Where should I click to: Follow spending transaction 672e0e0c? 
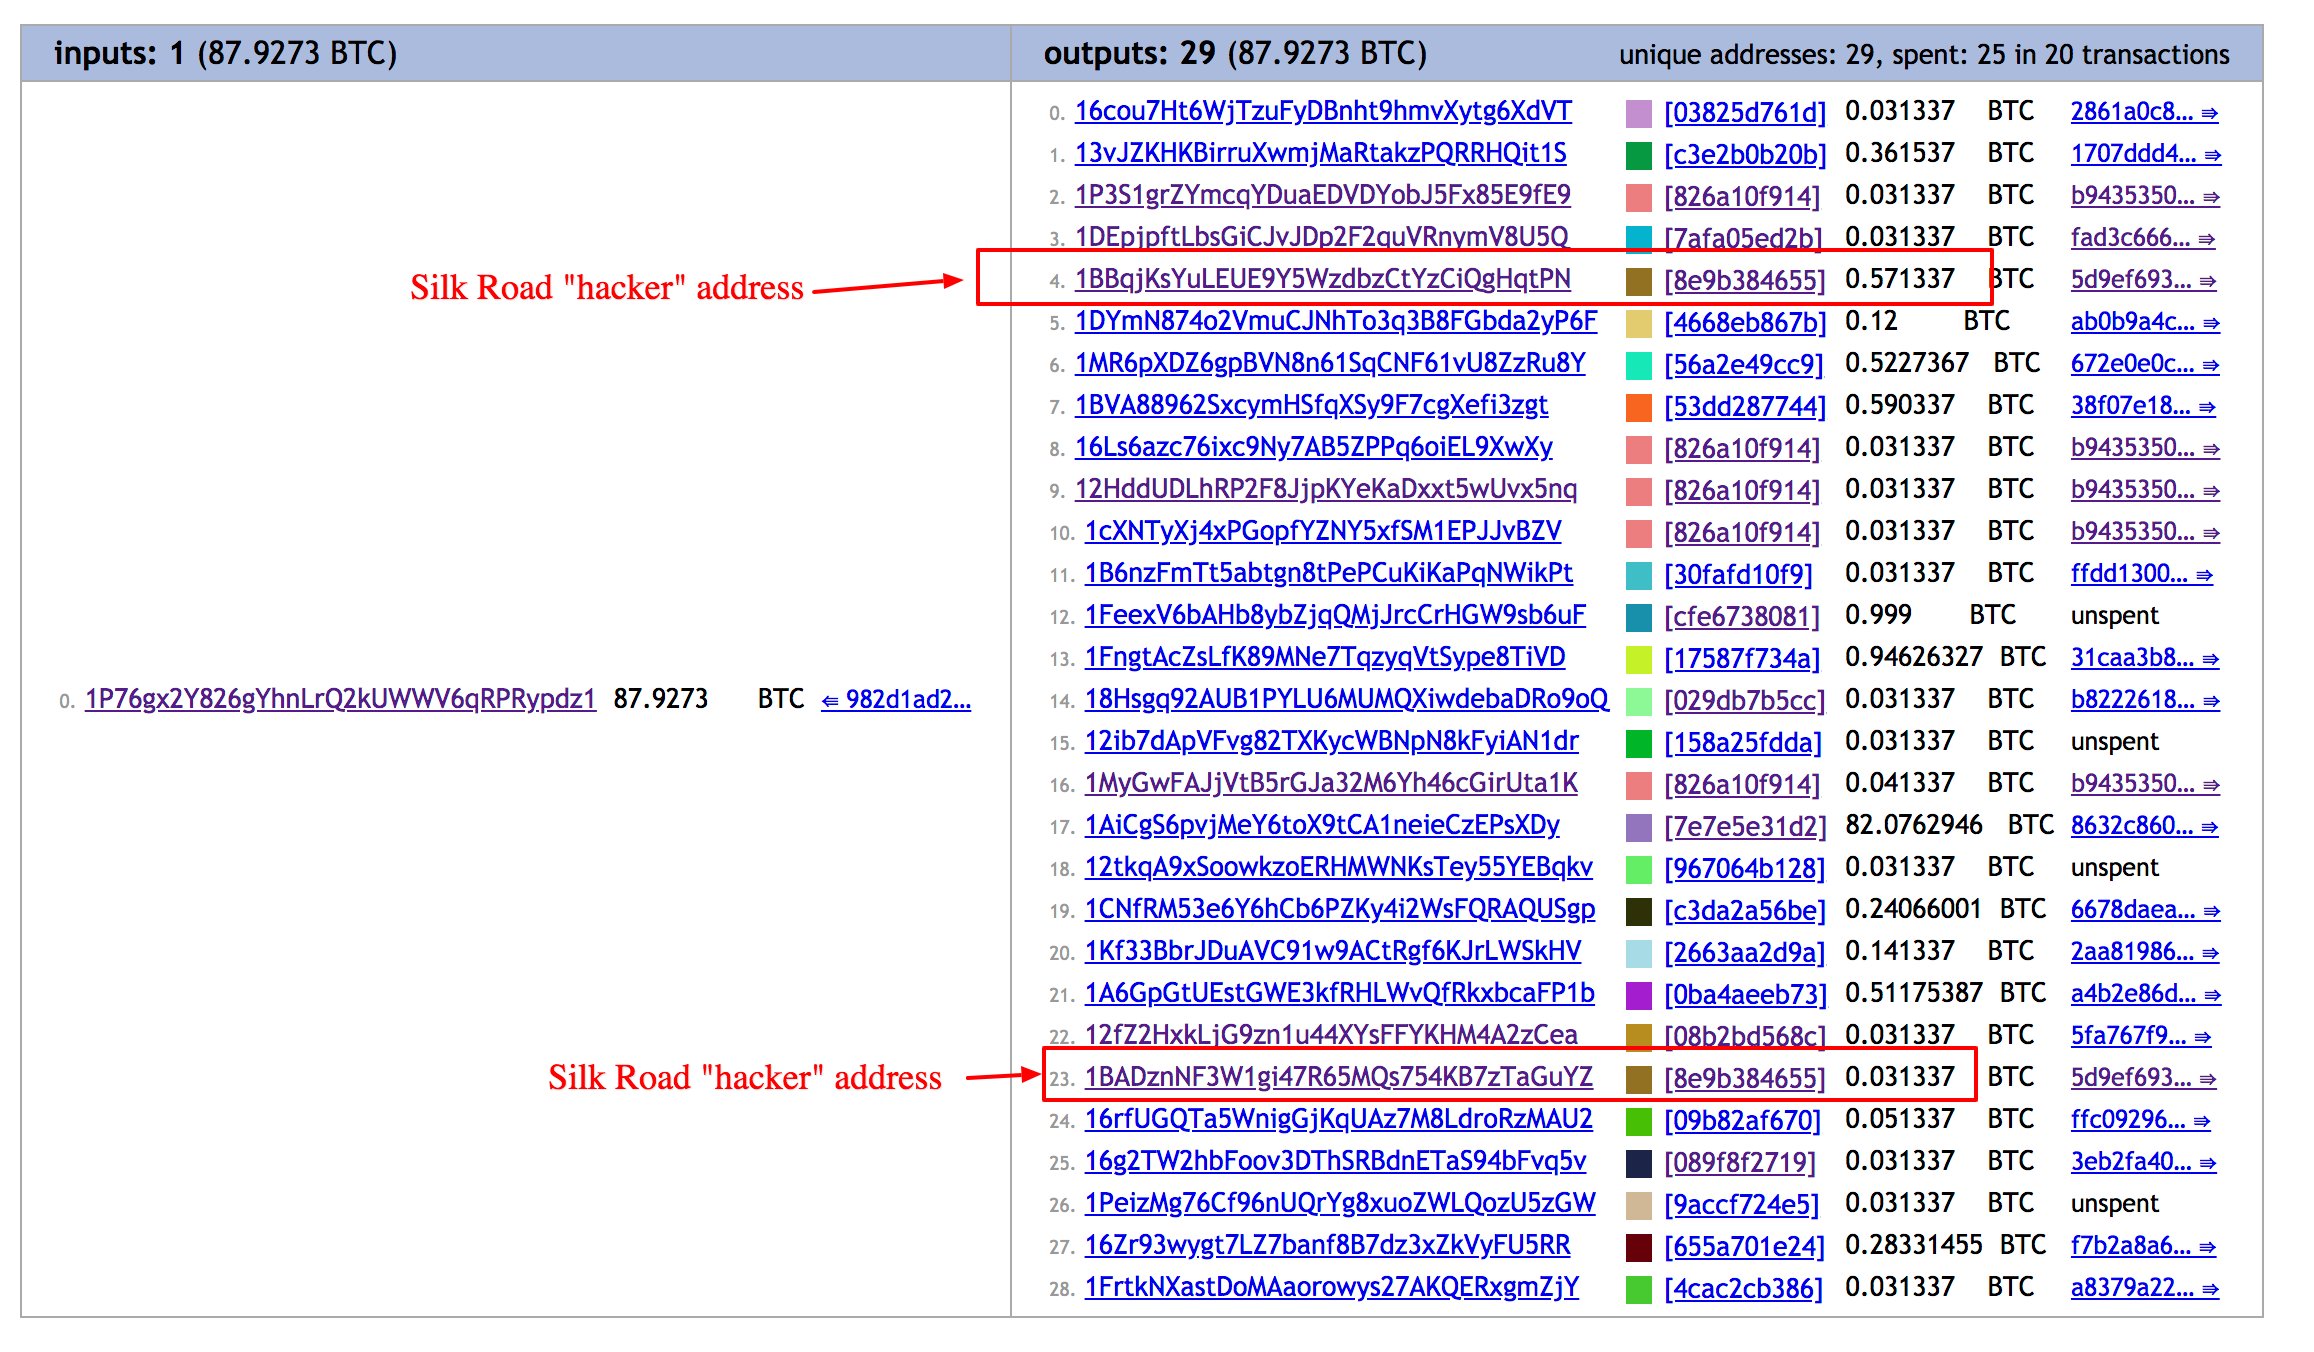2145,363
